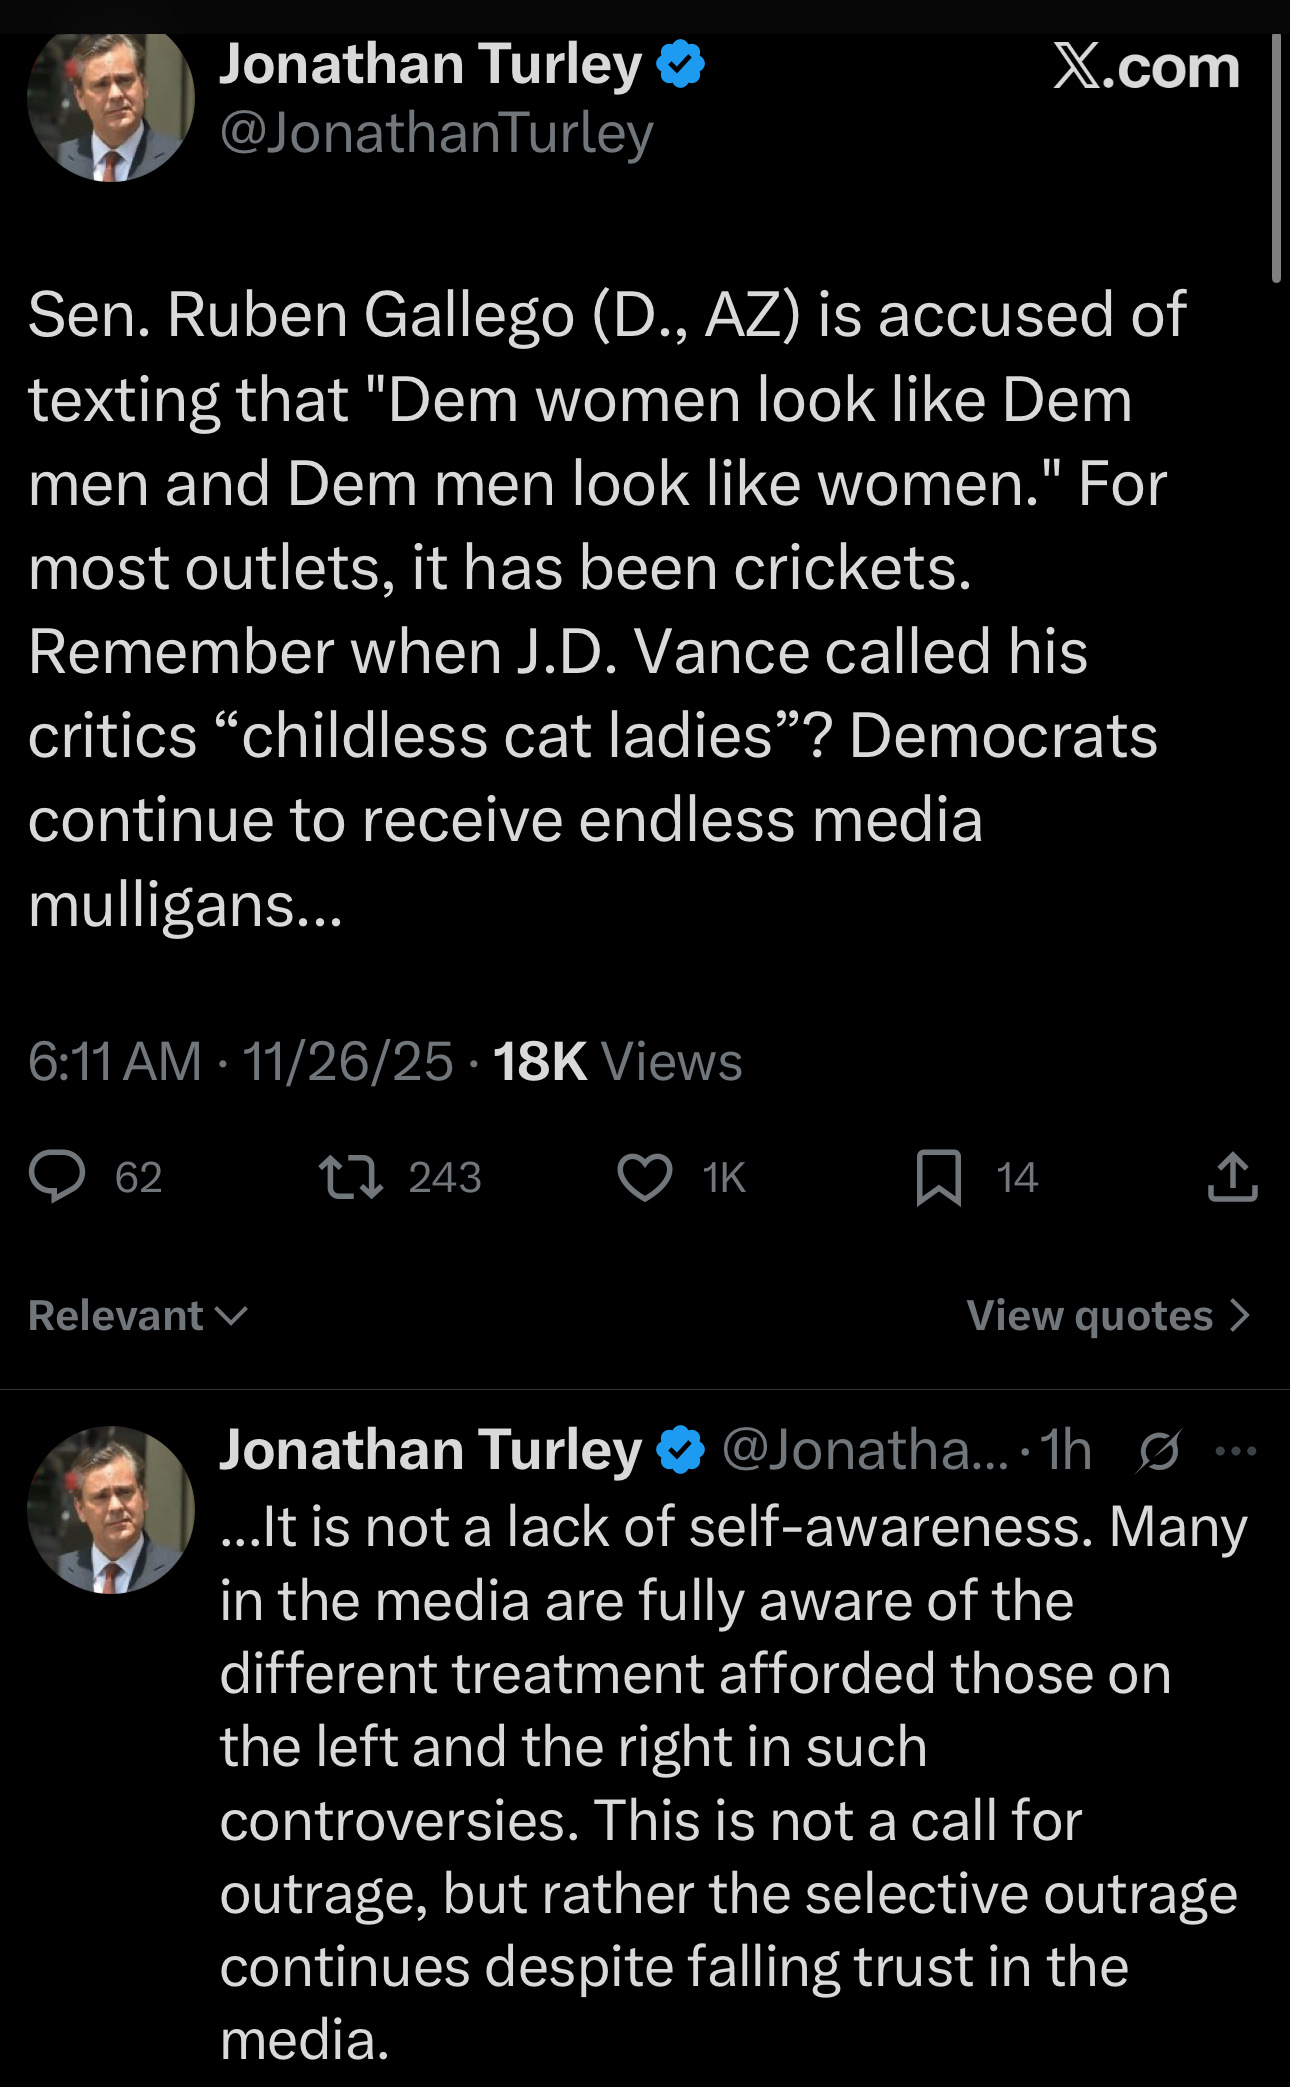Like the post with the heart icon

[645, 1177]
